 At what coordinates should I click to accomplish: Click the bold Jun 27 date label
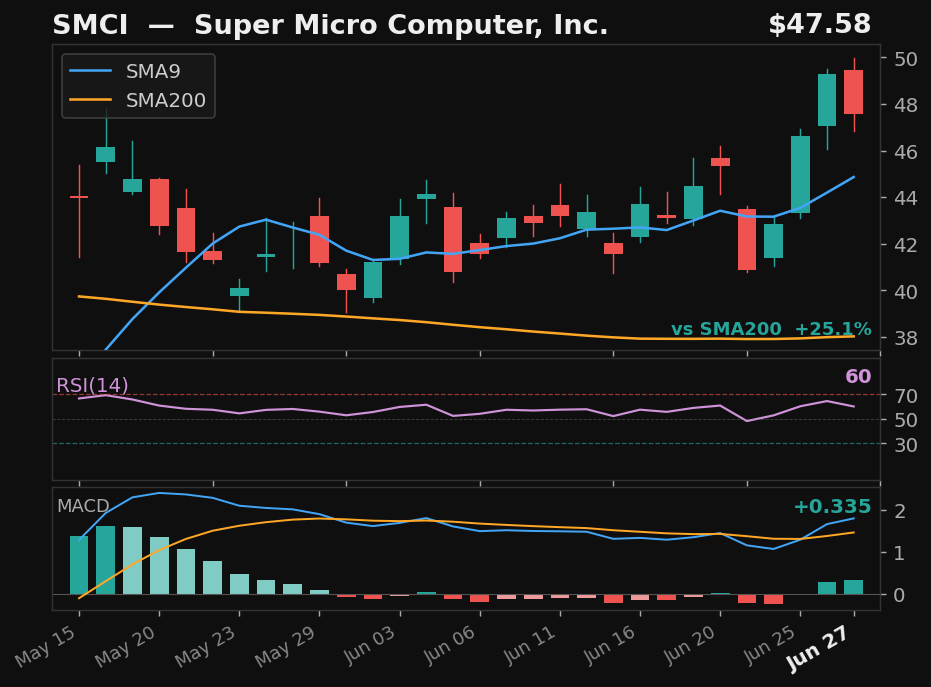coord(818,649)
